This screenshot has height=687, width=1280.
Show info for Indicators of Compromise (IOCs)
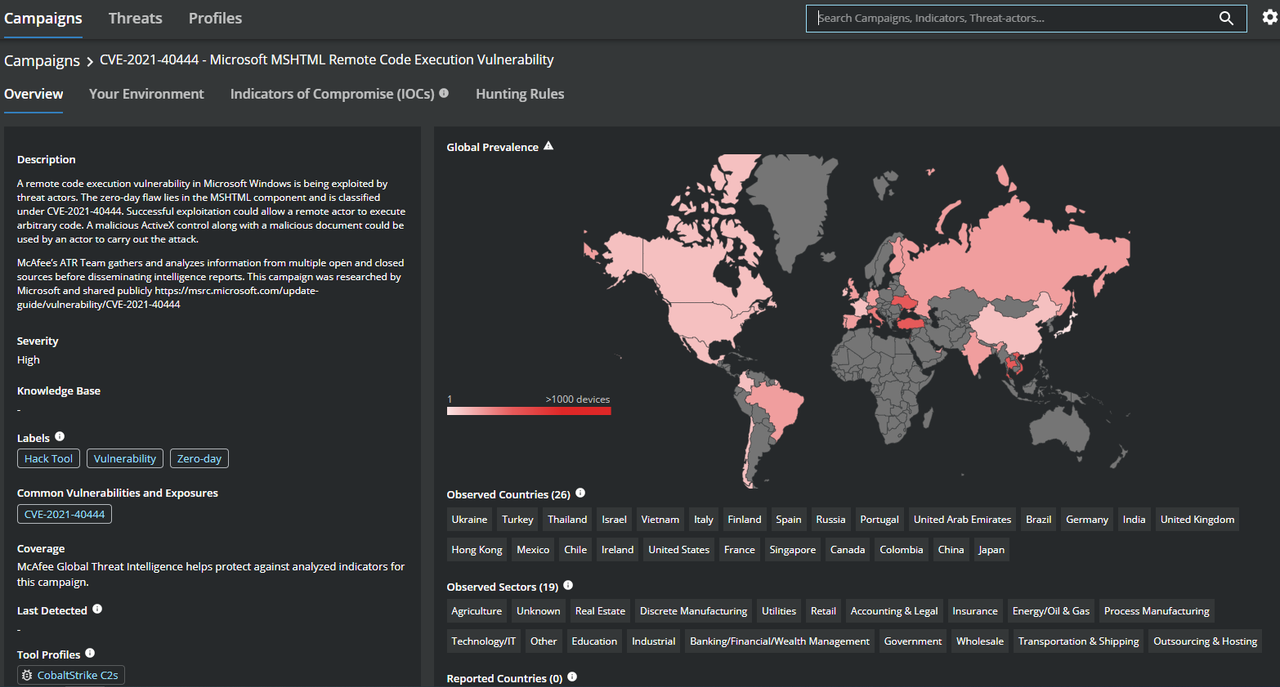point(444,93)
